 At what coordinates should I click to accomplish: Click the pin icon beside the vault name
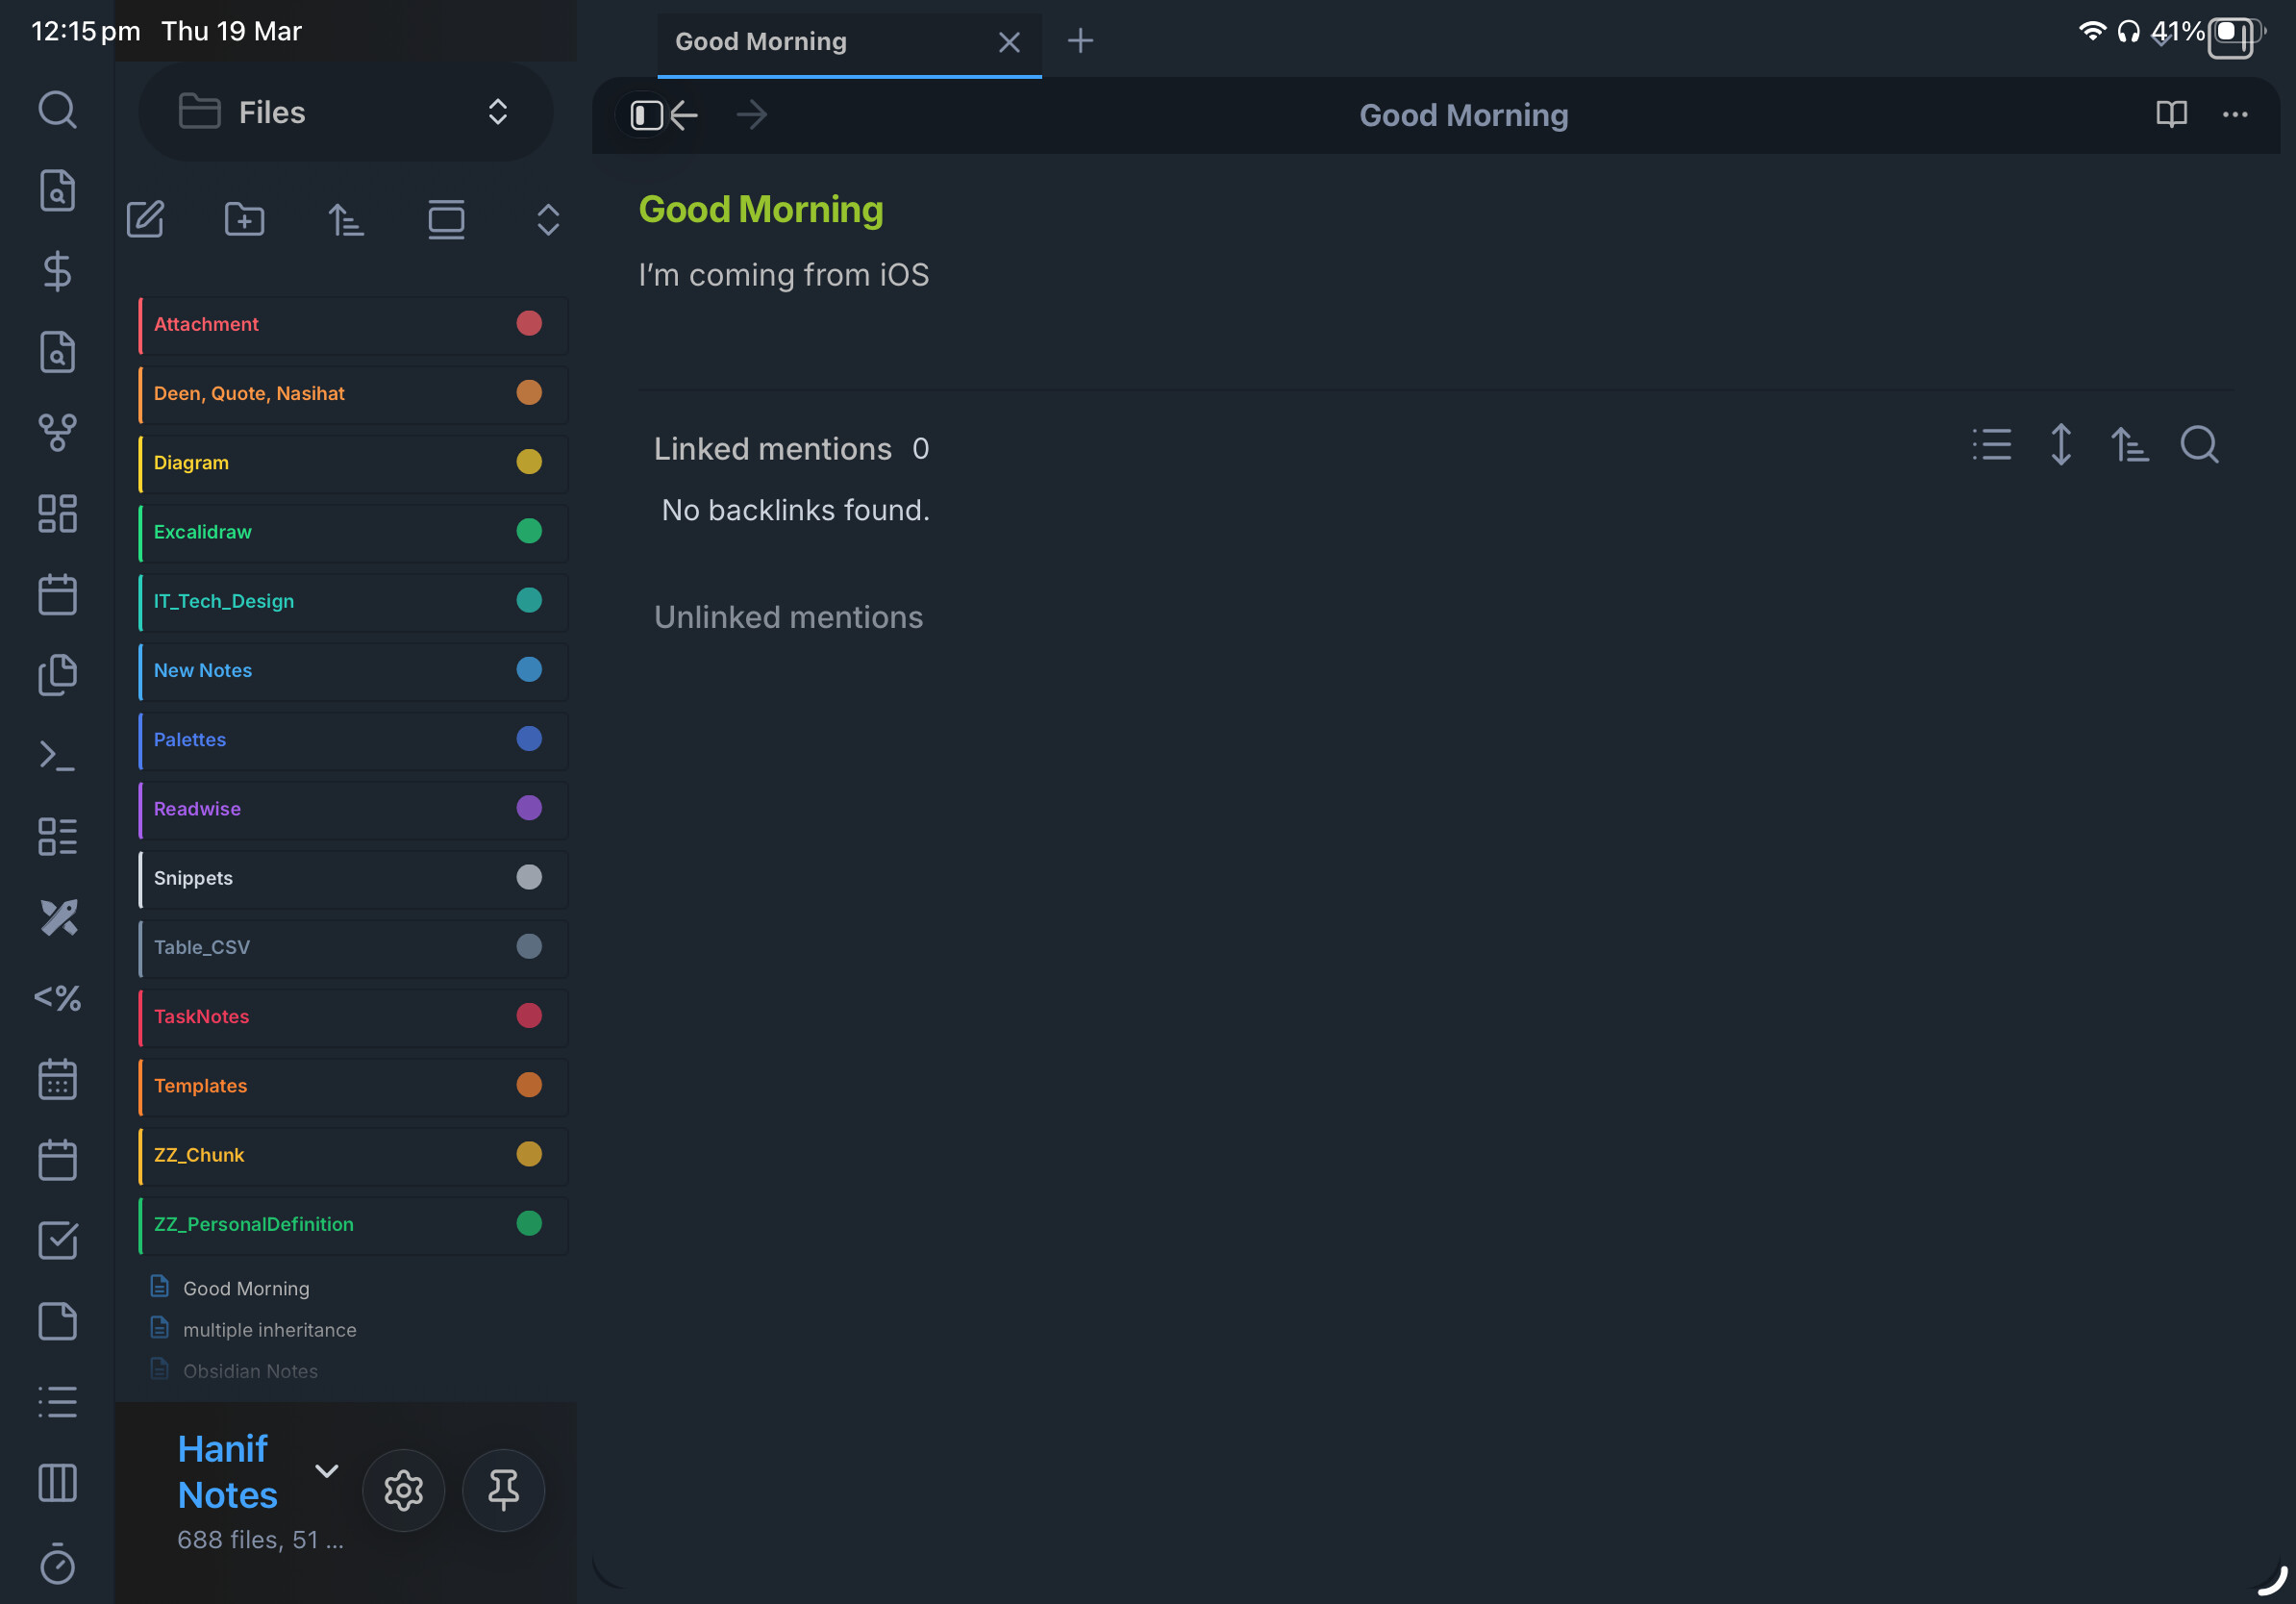pyautogui.click(x=503, y=1490)
